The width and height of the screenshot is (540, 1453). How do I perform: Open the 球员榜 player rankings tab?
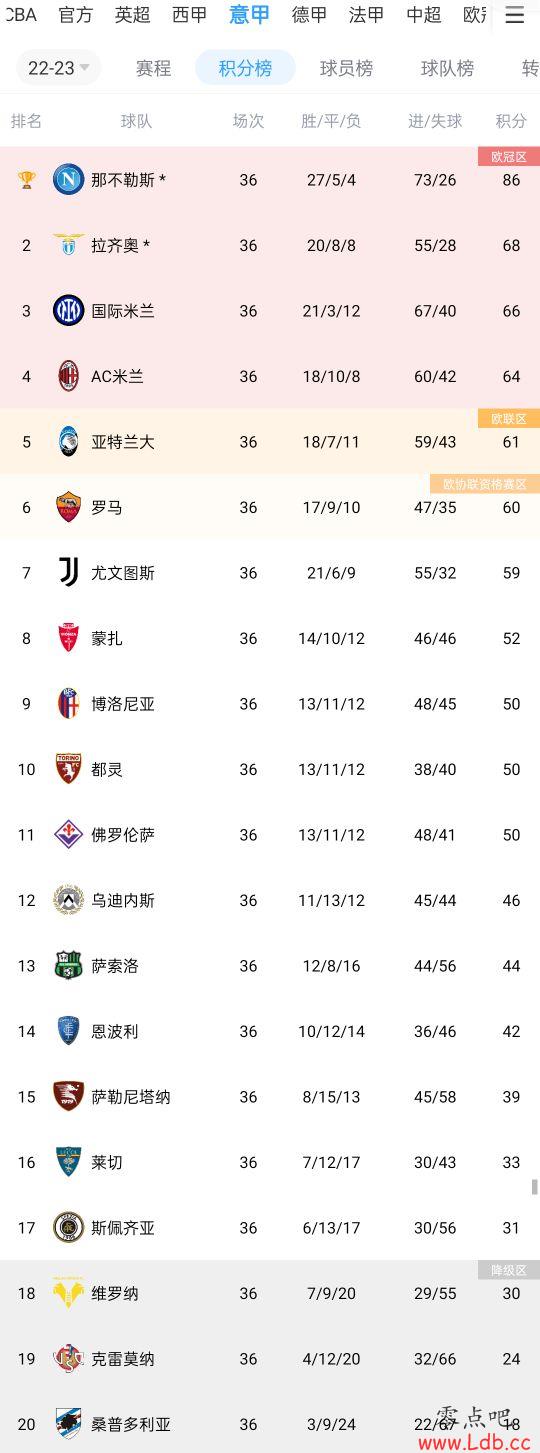click(x=346, y=68)
